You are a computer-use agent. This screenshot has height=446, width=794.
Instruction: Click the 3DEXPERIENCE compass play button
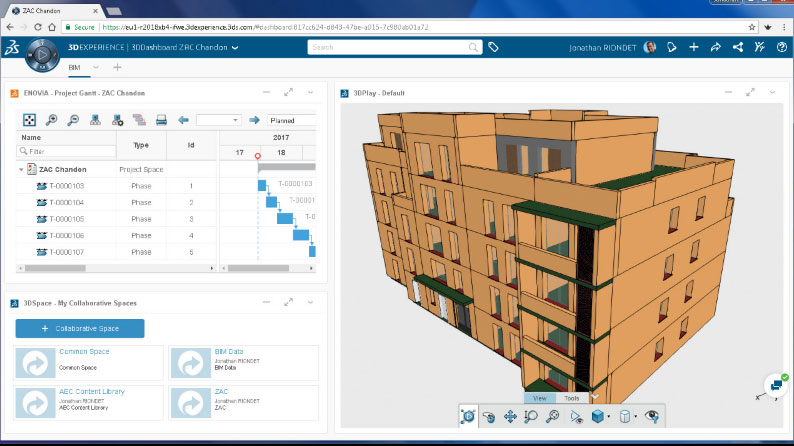tap(42, 54)
